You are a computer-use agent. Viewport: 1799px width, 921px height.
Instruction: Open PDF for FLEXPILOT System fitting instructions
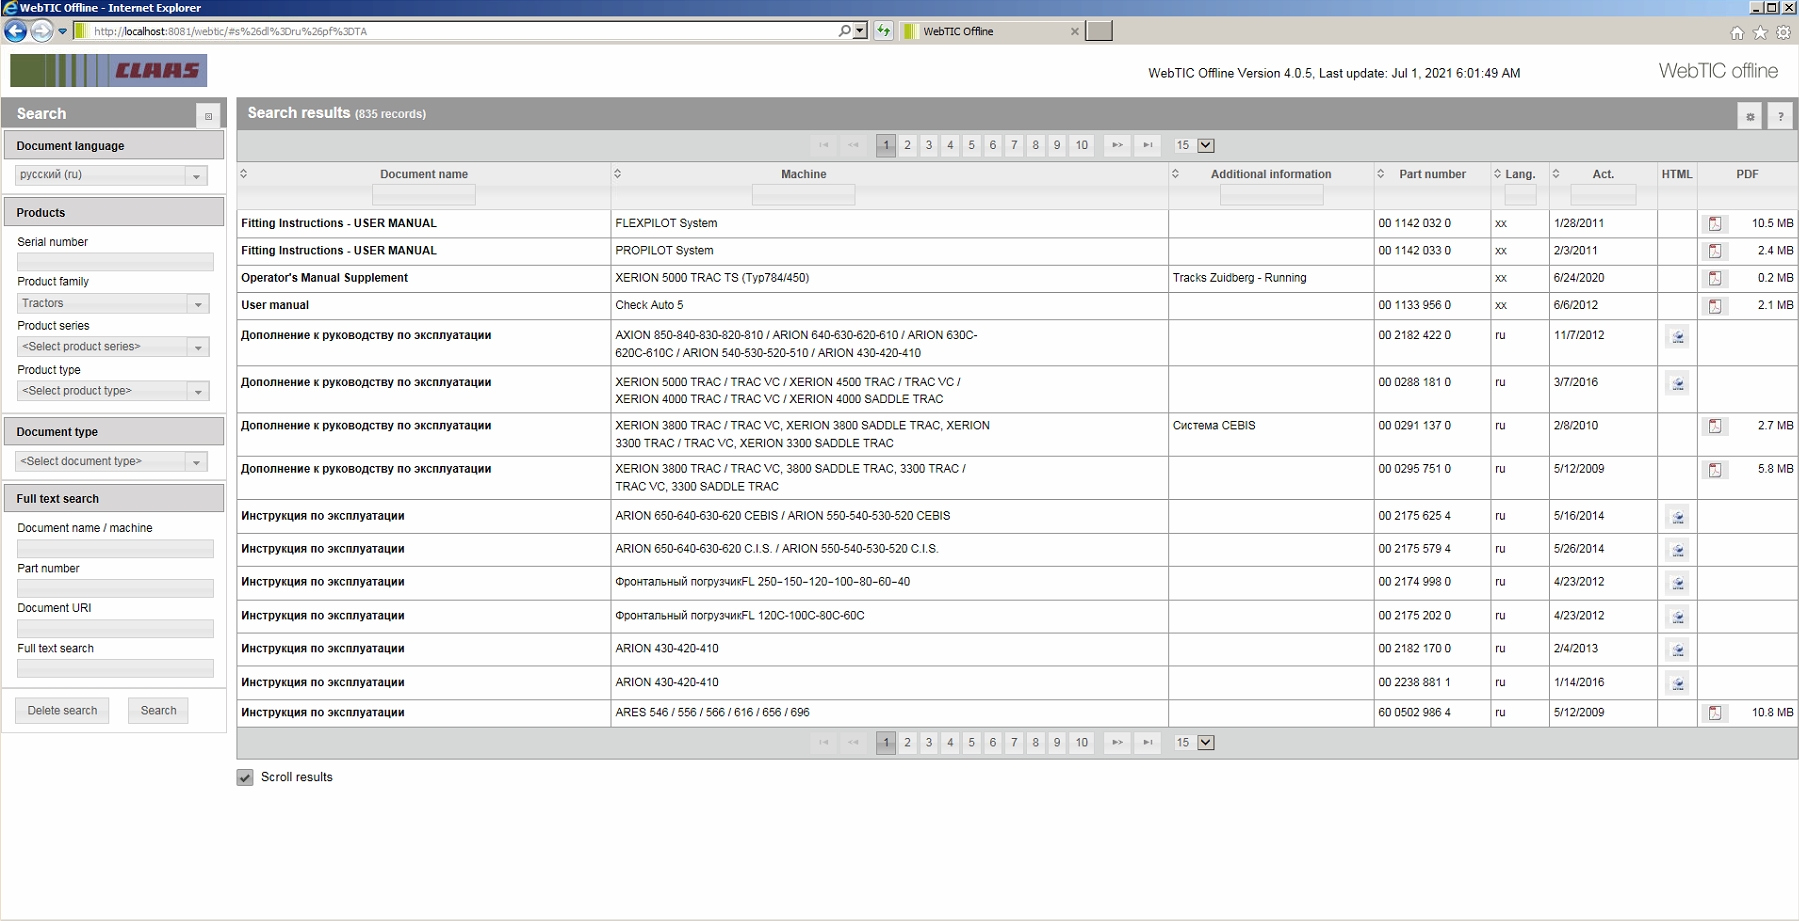(1715, 224)
